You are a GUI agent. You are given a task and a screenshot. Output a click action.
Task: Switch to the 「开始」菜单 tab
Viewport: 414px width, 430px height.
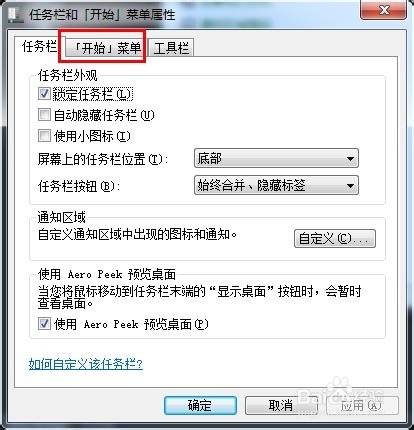[106, 48]
